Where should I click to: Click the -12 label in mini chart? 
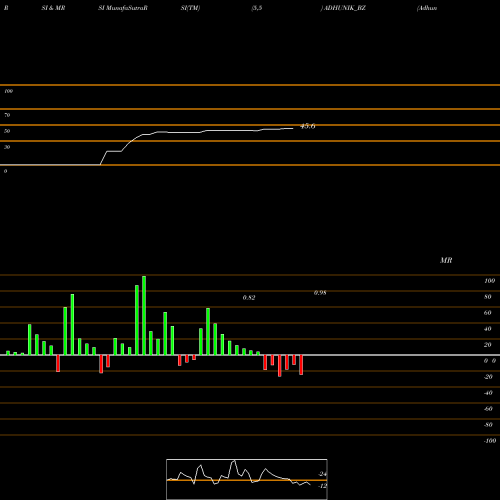[x=322, y=486]
